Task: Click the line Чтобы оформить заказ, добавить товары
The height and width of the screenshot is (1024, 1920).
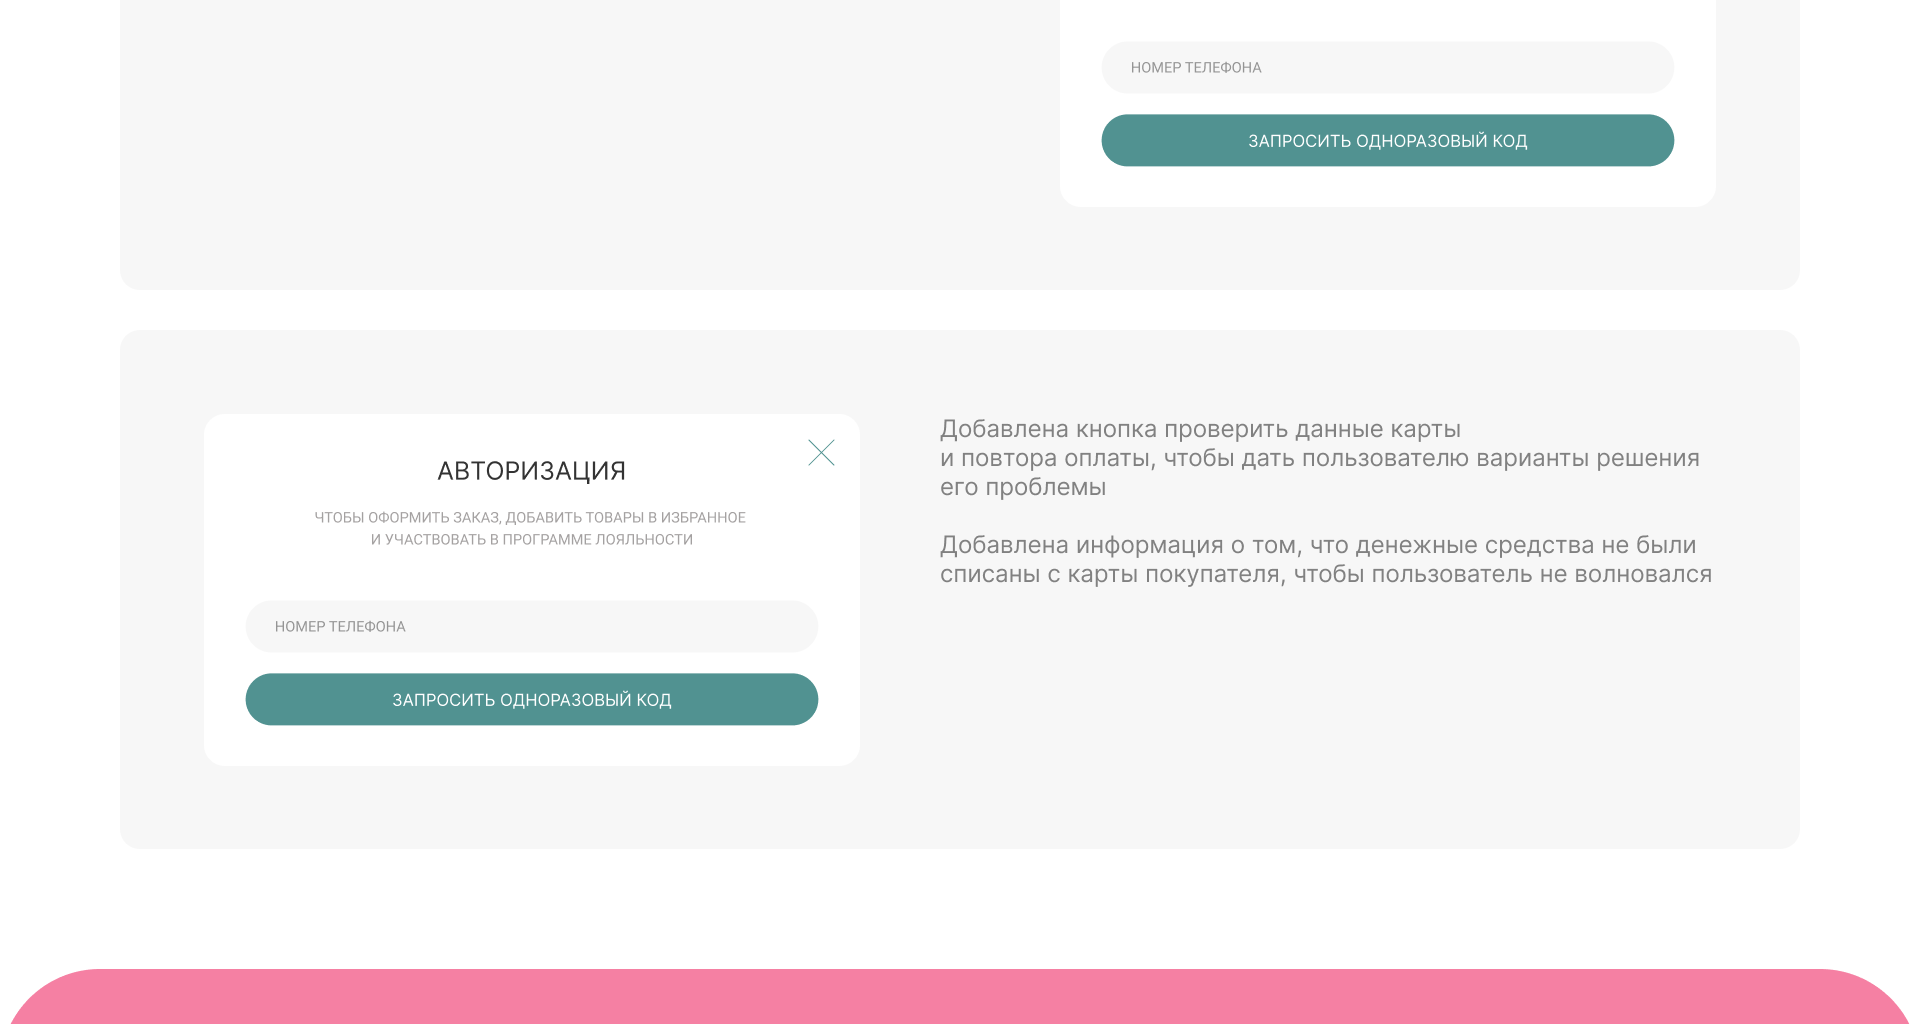Action: (530, 518)
